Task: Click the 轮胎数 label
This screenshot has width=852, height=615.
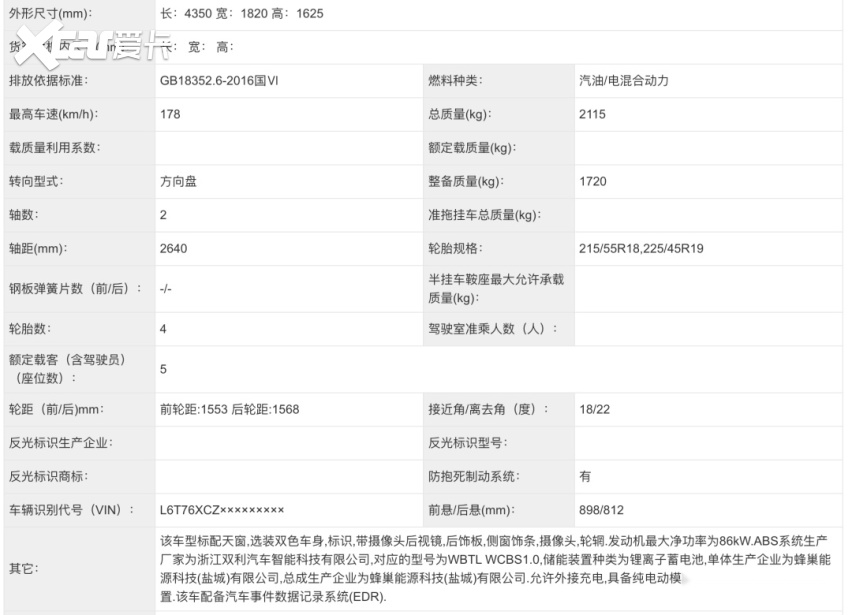Action: pos(30,329)
